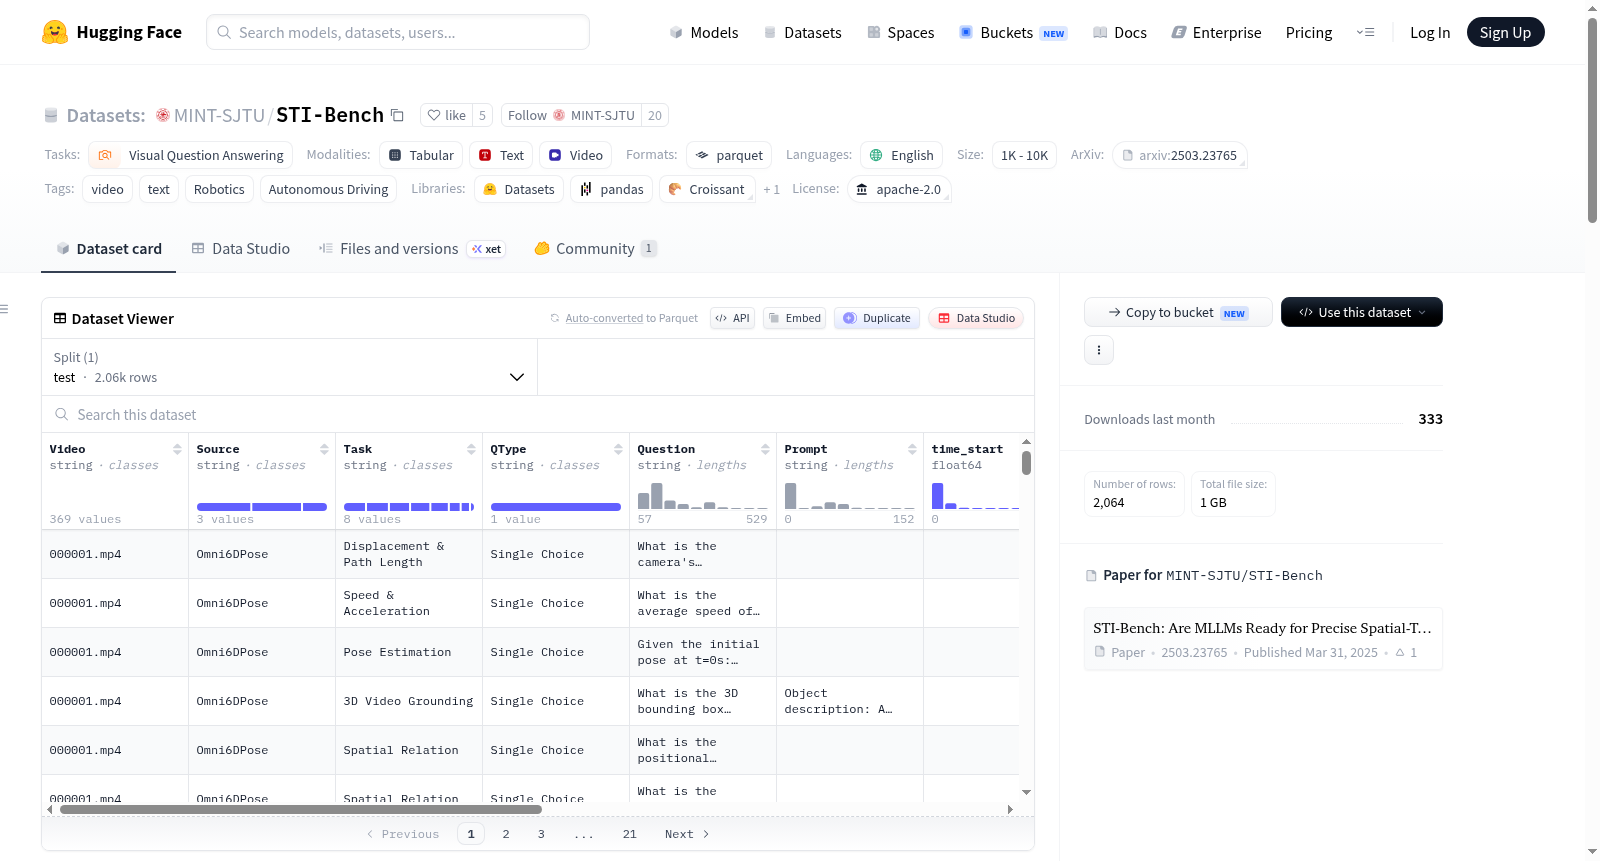The height and width of the screenshot is (861, 1600).
Task: Sort the Prompt column
Action: [912, 449]
